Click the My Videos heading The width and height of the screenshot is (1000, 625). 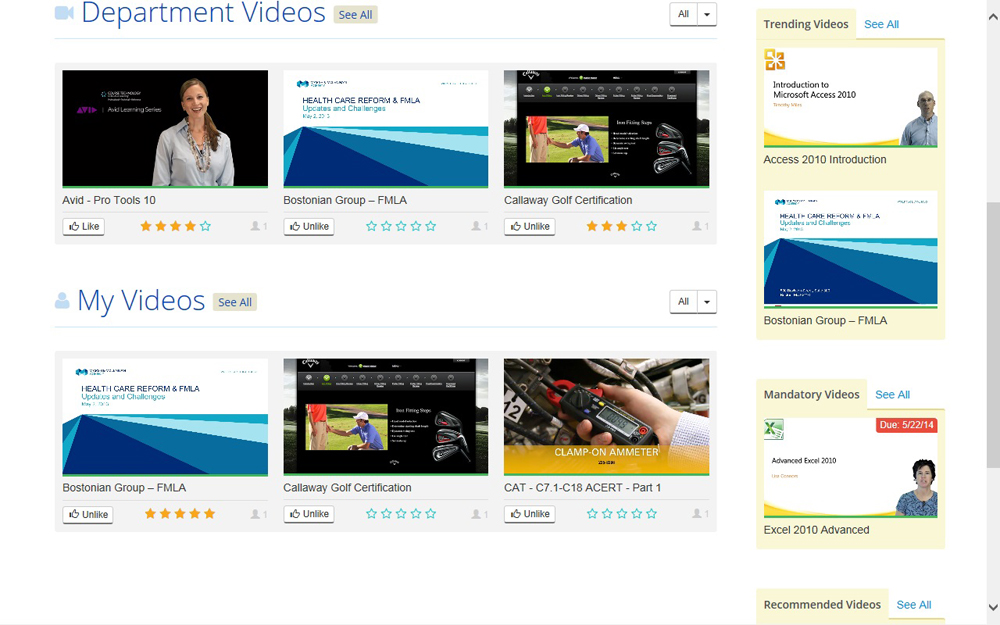pyautogui.click(x=141, y=301)
